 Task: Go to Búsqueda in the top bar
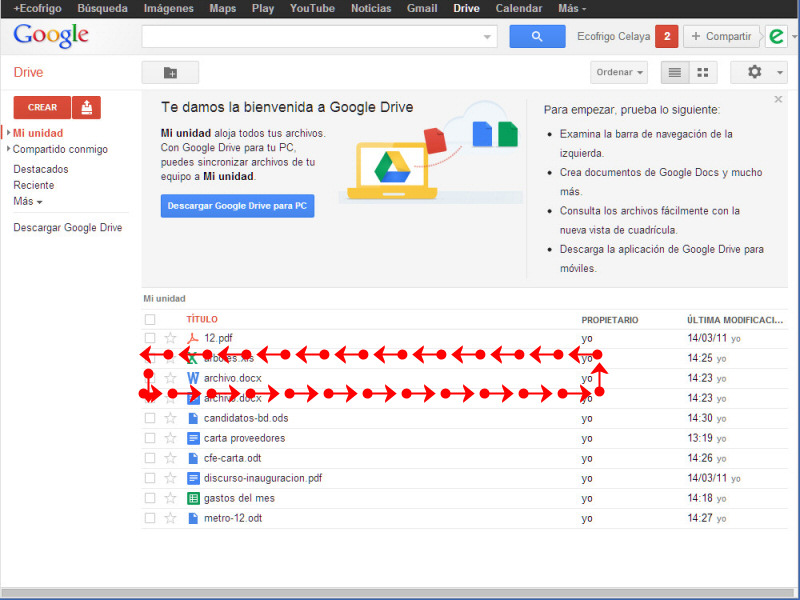[x=103, y=9]
